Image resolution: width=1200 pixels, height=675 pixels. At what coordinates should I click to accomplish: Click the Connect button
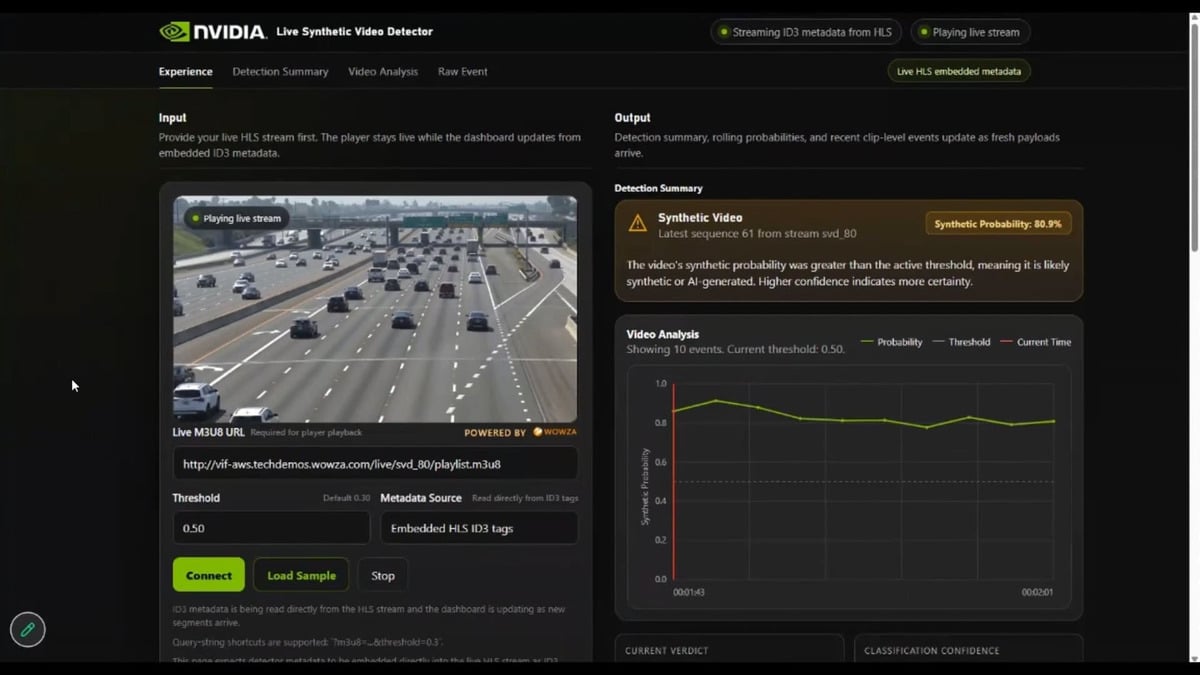point(209,575)
